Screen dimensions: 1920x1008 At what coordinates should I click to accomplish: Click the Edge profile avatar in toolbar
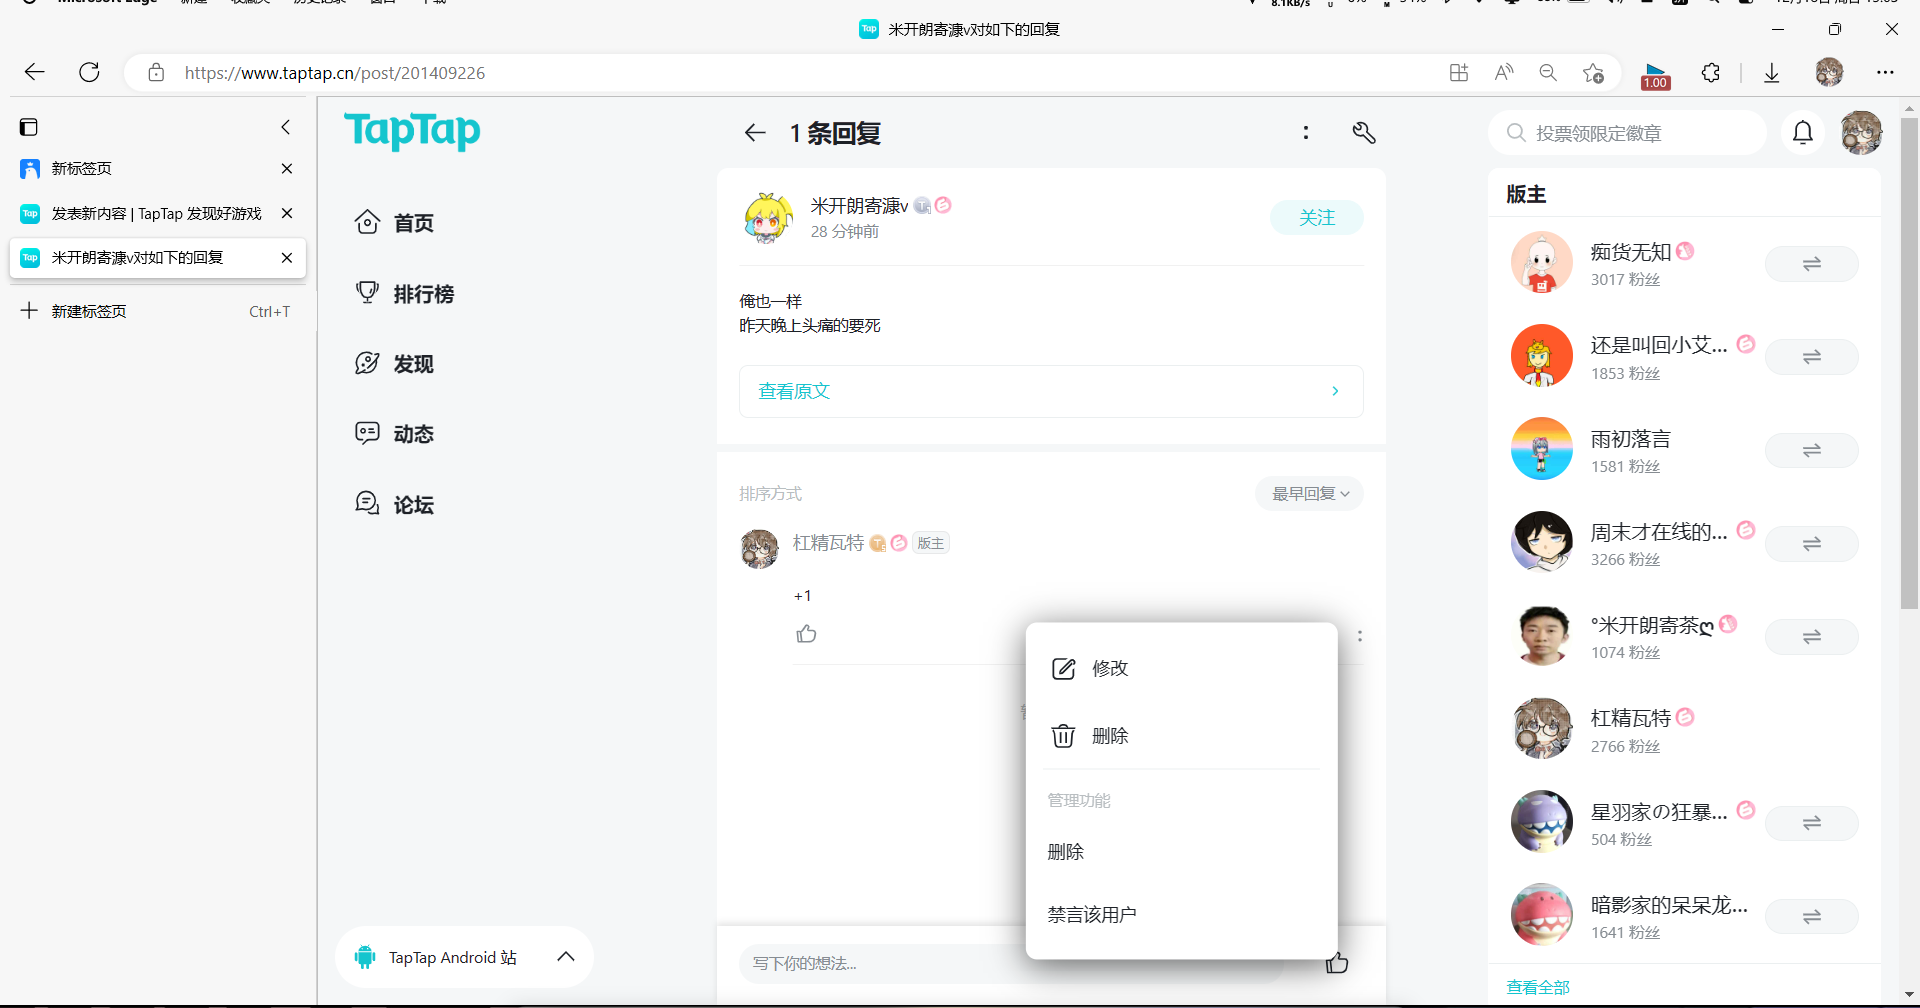pos(1829,72)
